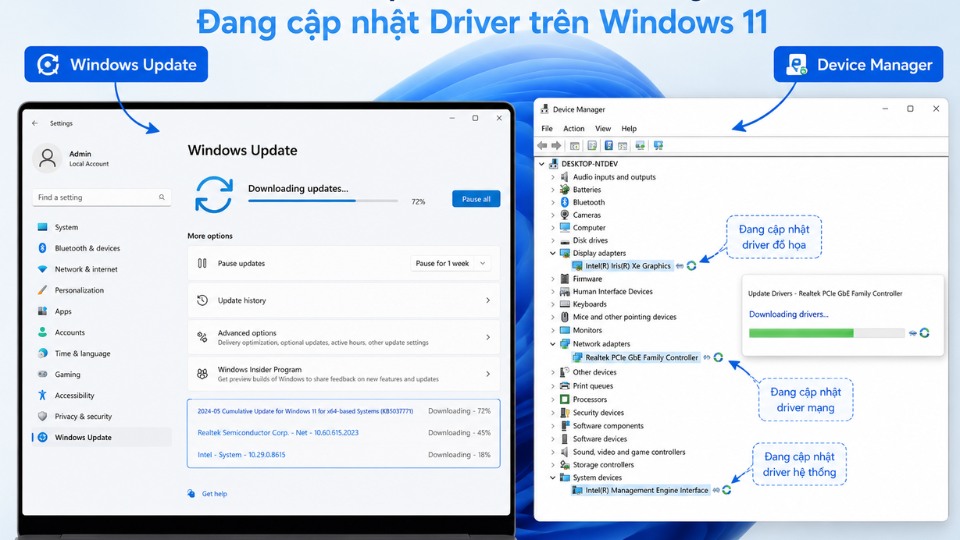Click the green driver download progress bar
Screen dimensions: 960x540
tap(827, 332)
